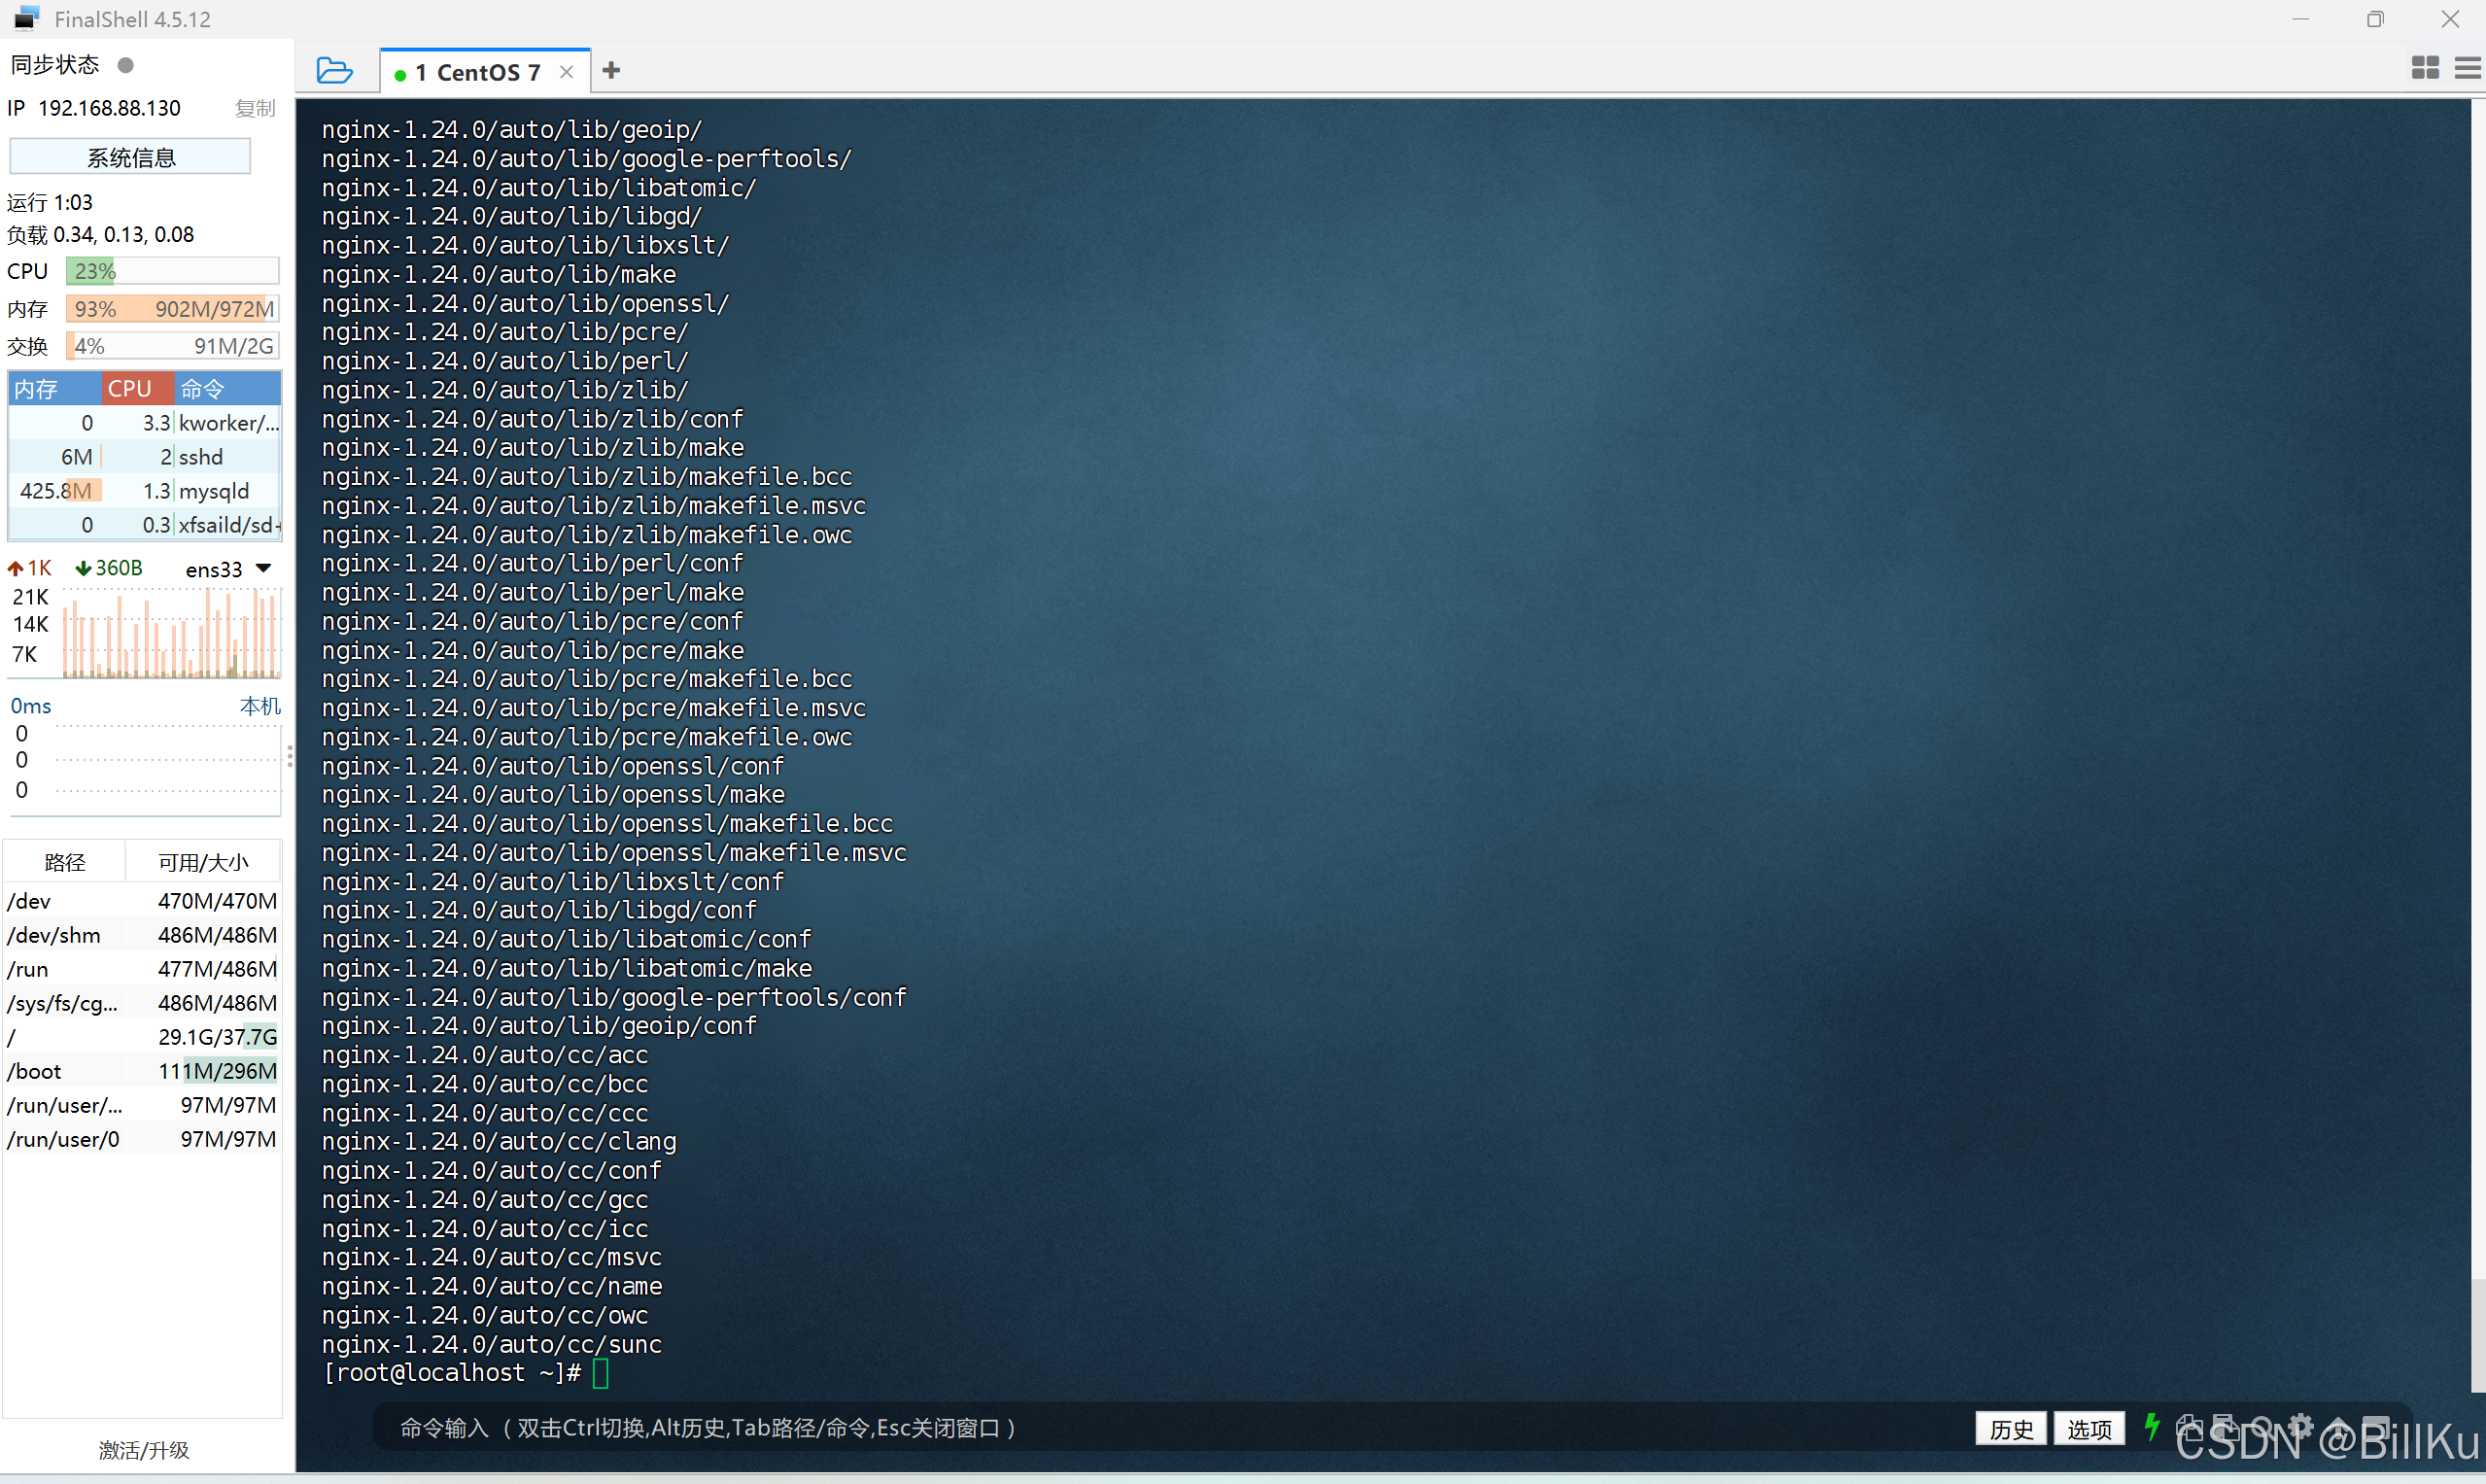The height and width of the screenshot is (1484, 2486).
Task: Select the mysqld process row
Action: tap(145, 491)
